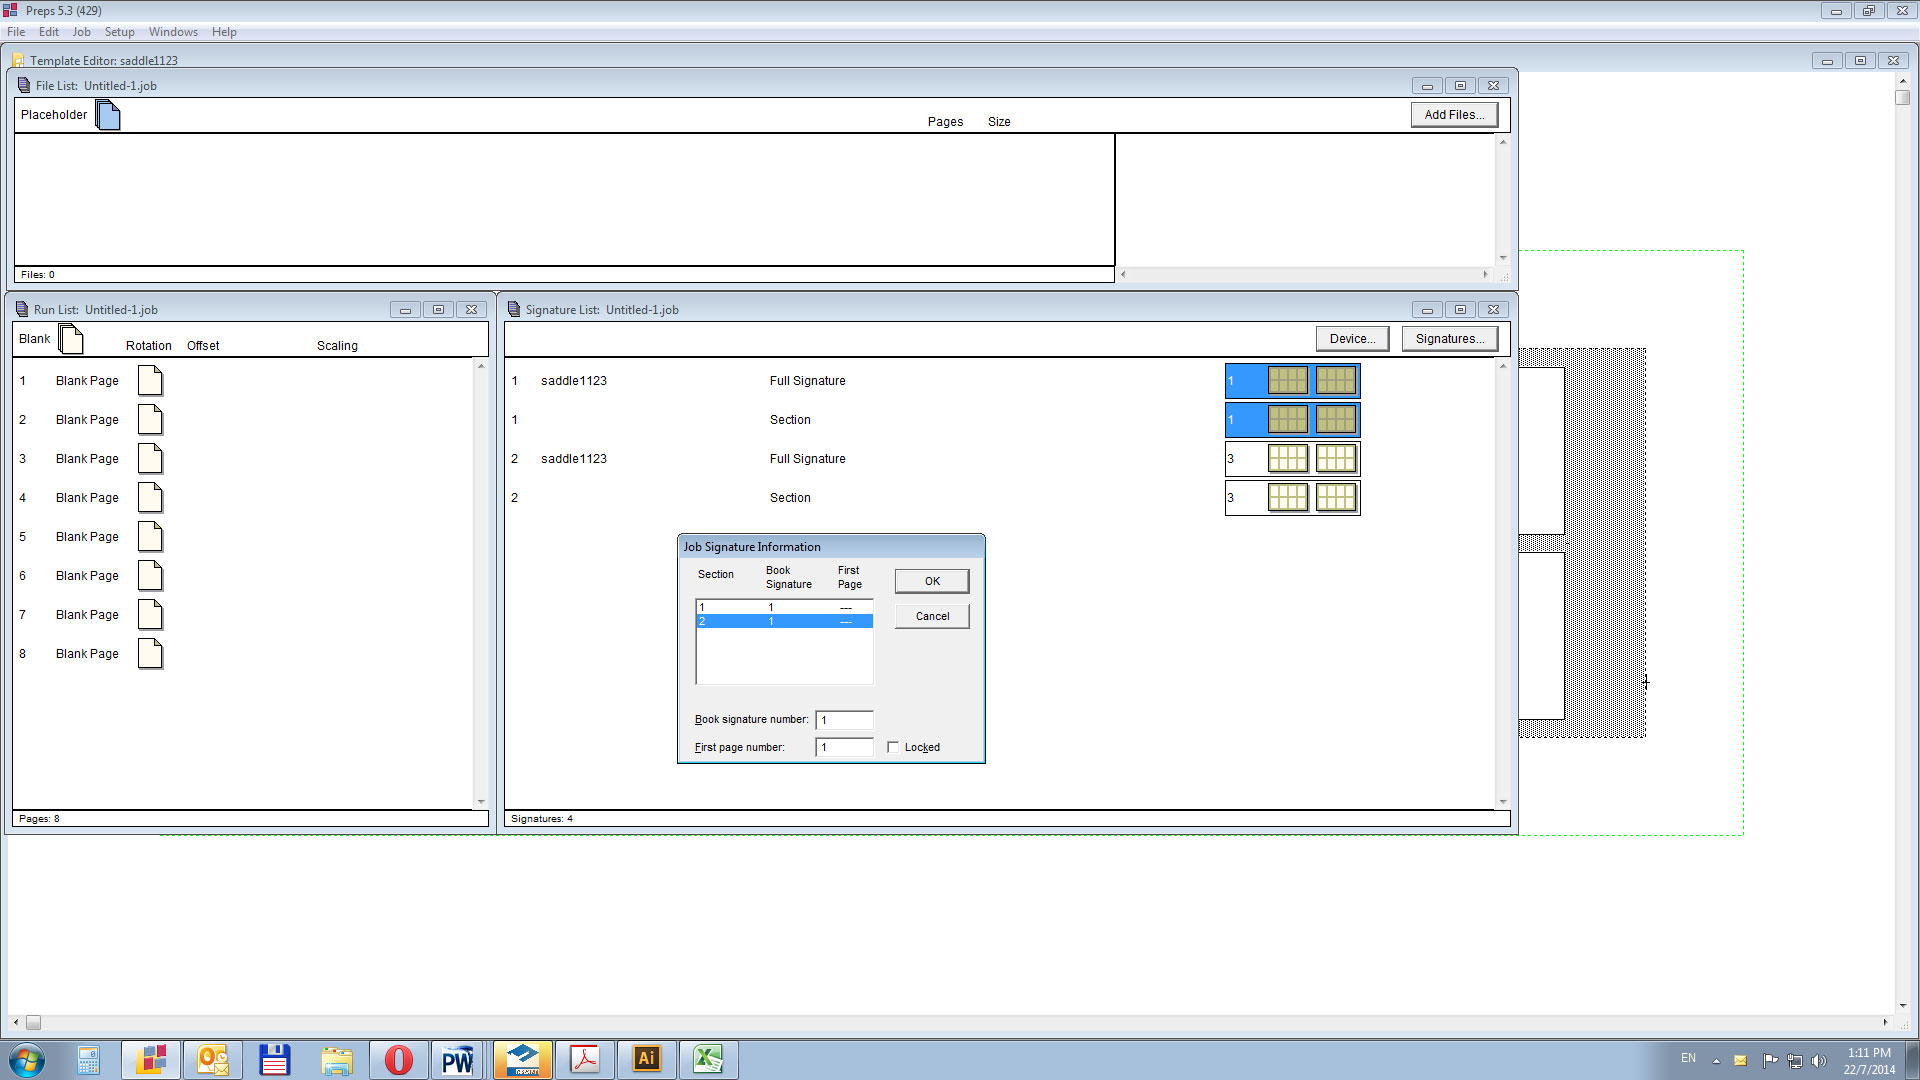The image size is (1920, 1080).
Task: Open the Job menu
Action: (81, 32)
